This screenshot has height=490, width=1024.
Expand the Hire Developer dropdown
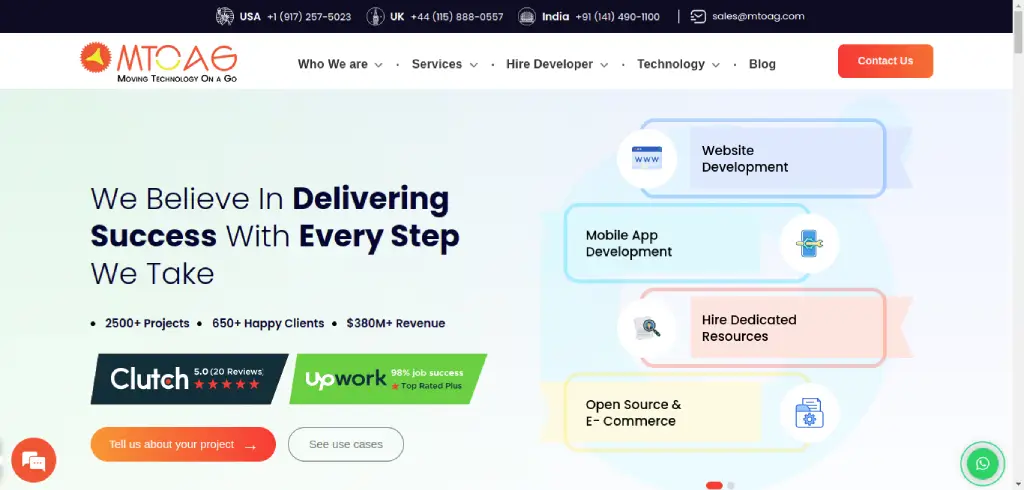[x=556, y=64]
